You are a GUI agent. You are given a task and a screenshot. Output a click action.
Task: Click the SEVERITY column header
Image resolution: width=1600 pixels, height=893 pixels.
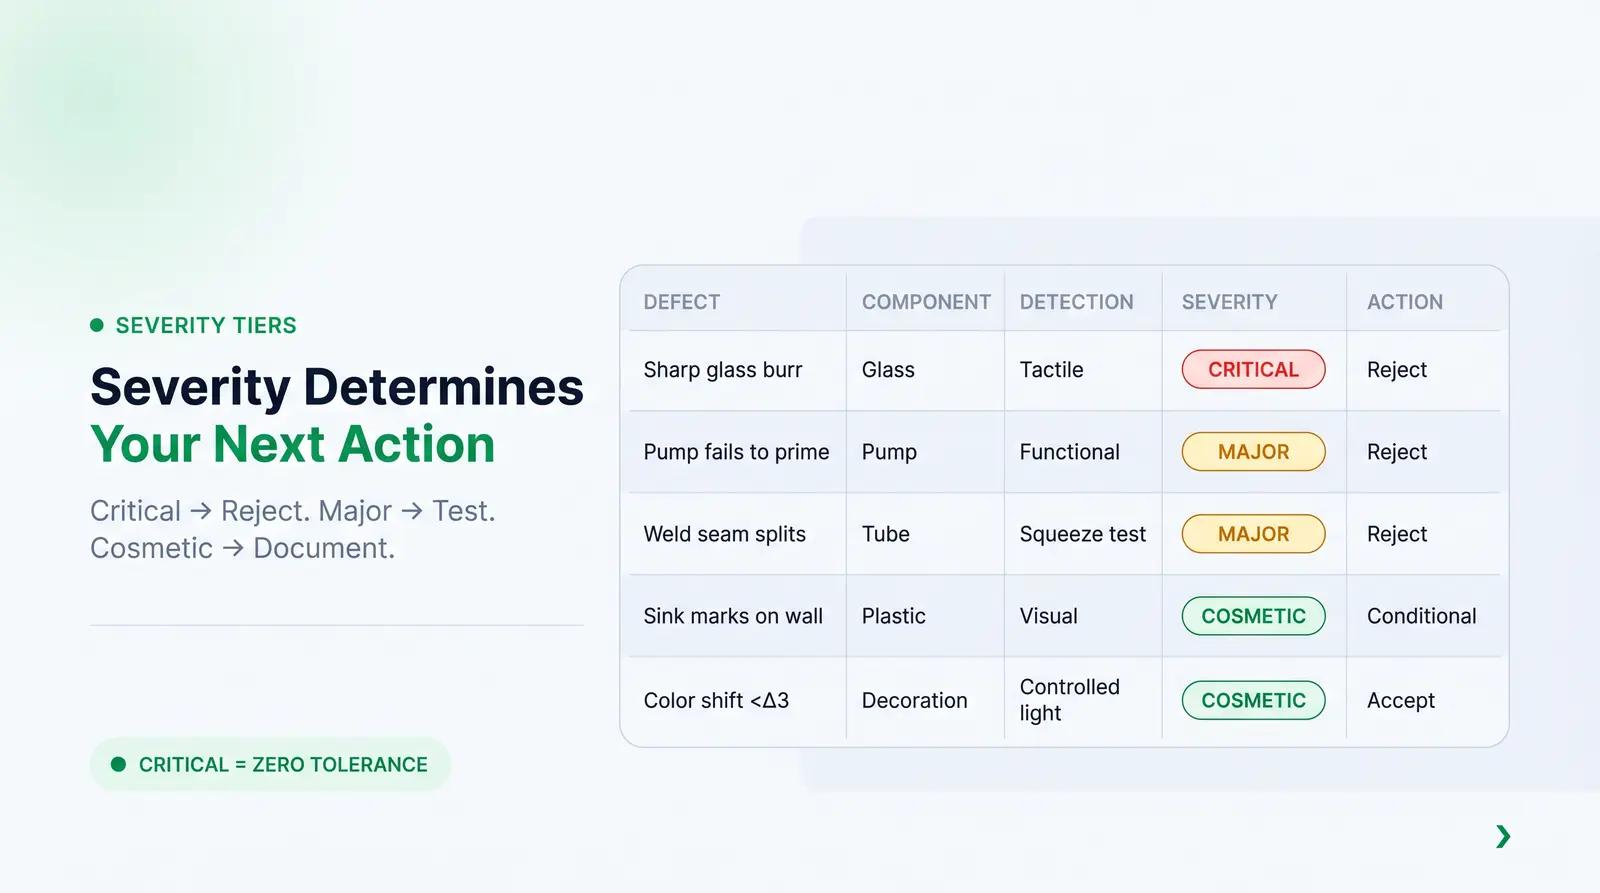(x=1229, y=302)
